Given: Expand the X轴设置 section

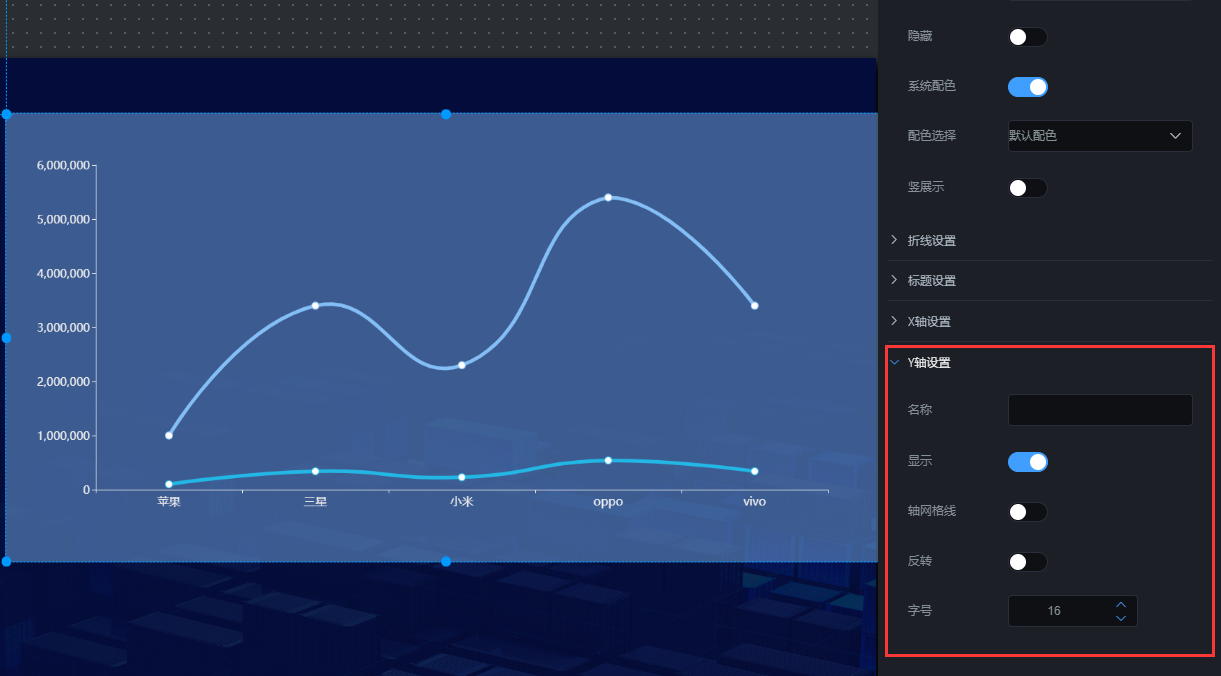Looking at the screenshot, I should click(x=1050, y=322).
